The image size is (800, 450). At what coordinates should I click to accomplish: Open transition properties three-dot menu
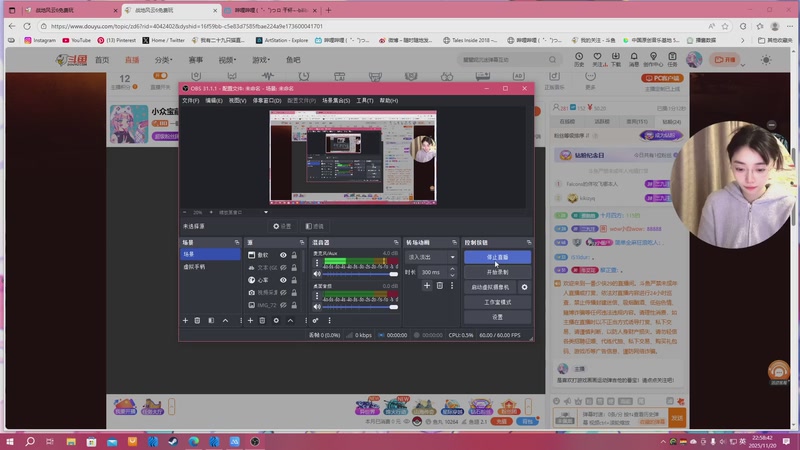click(x=452, y=286)
